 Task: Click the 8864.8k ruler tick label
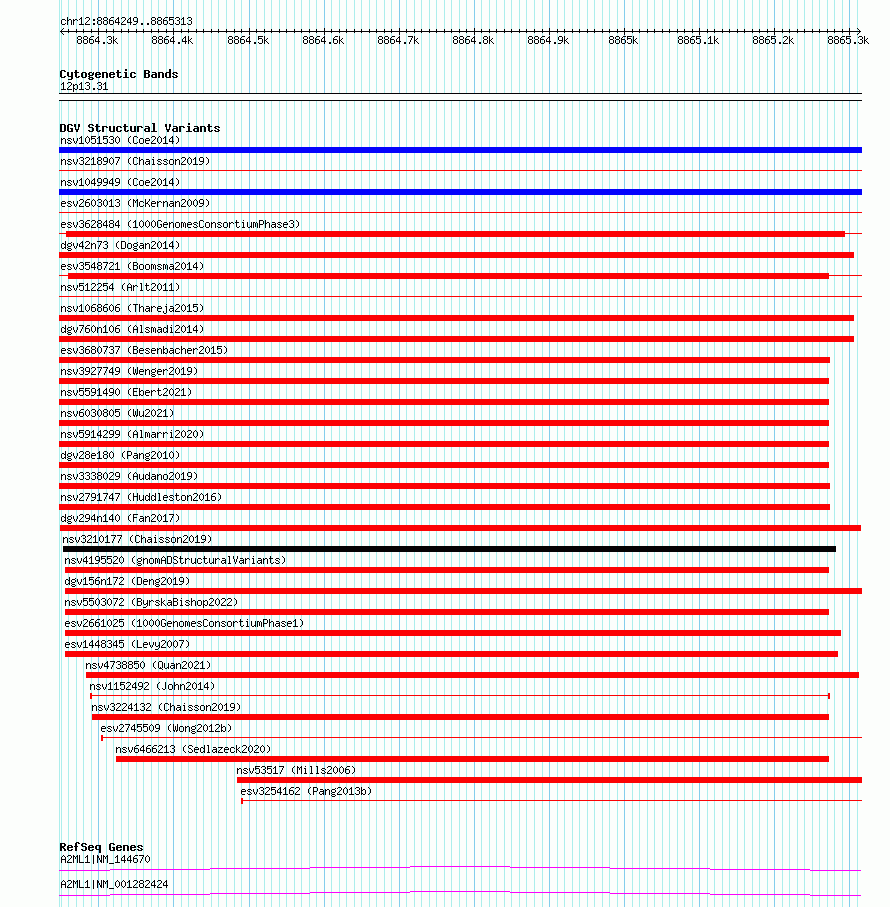(473, 40)
